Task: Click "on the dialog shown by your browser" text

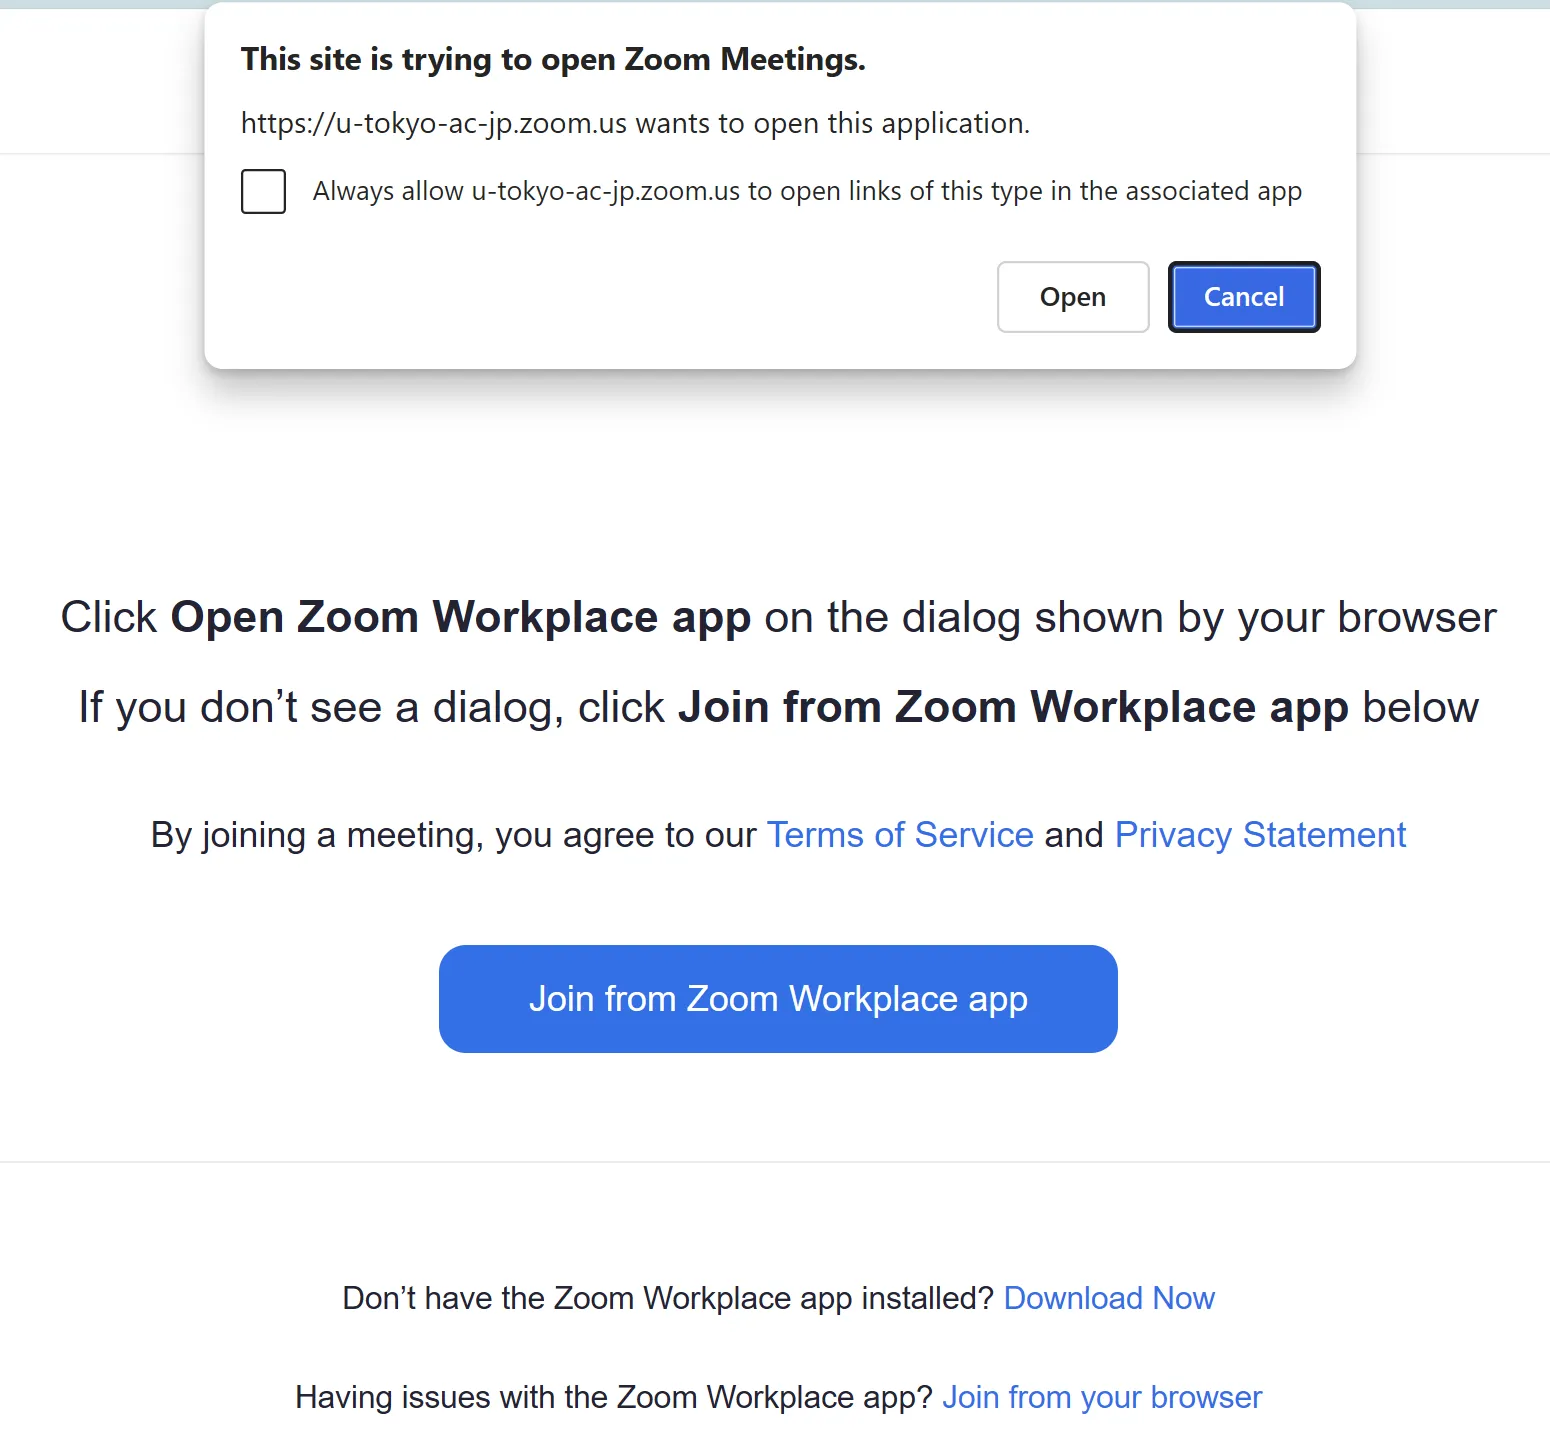Action: pos(1130,617)
